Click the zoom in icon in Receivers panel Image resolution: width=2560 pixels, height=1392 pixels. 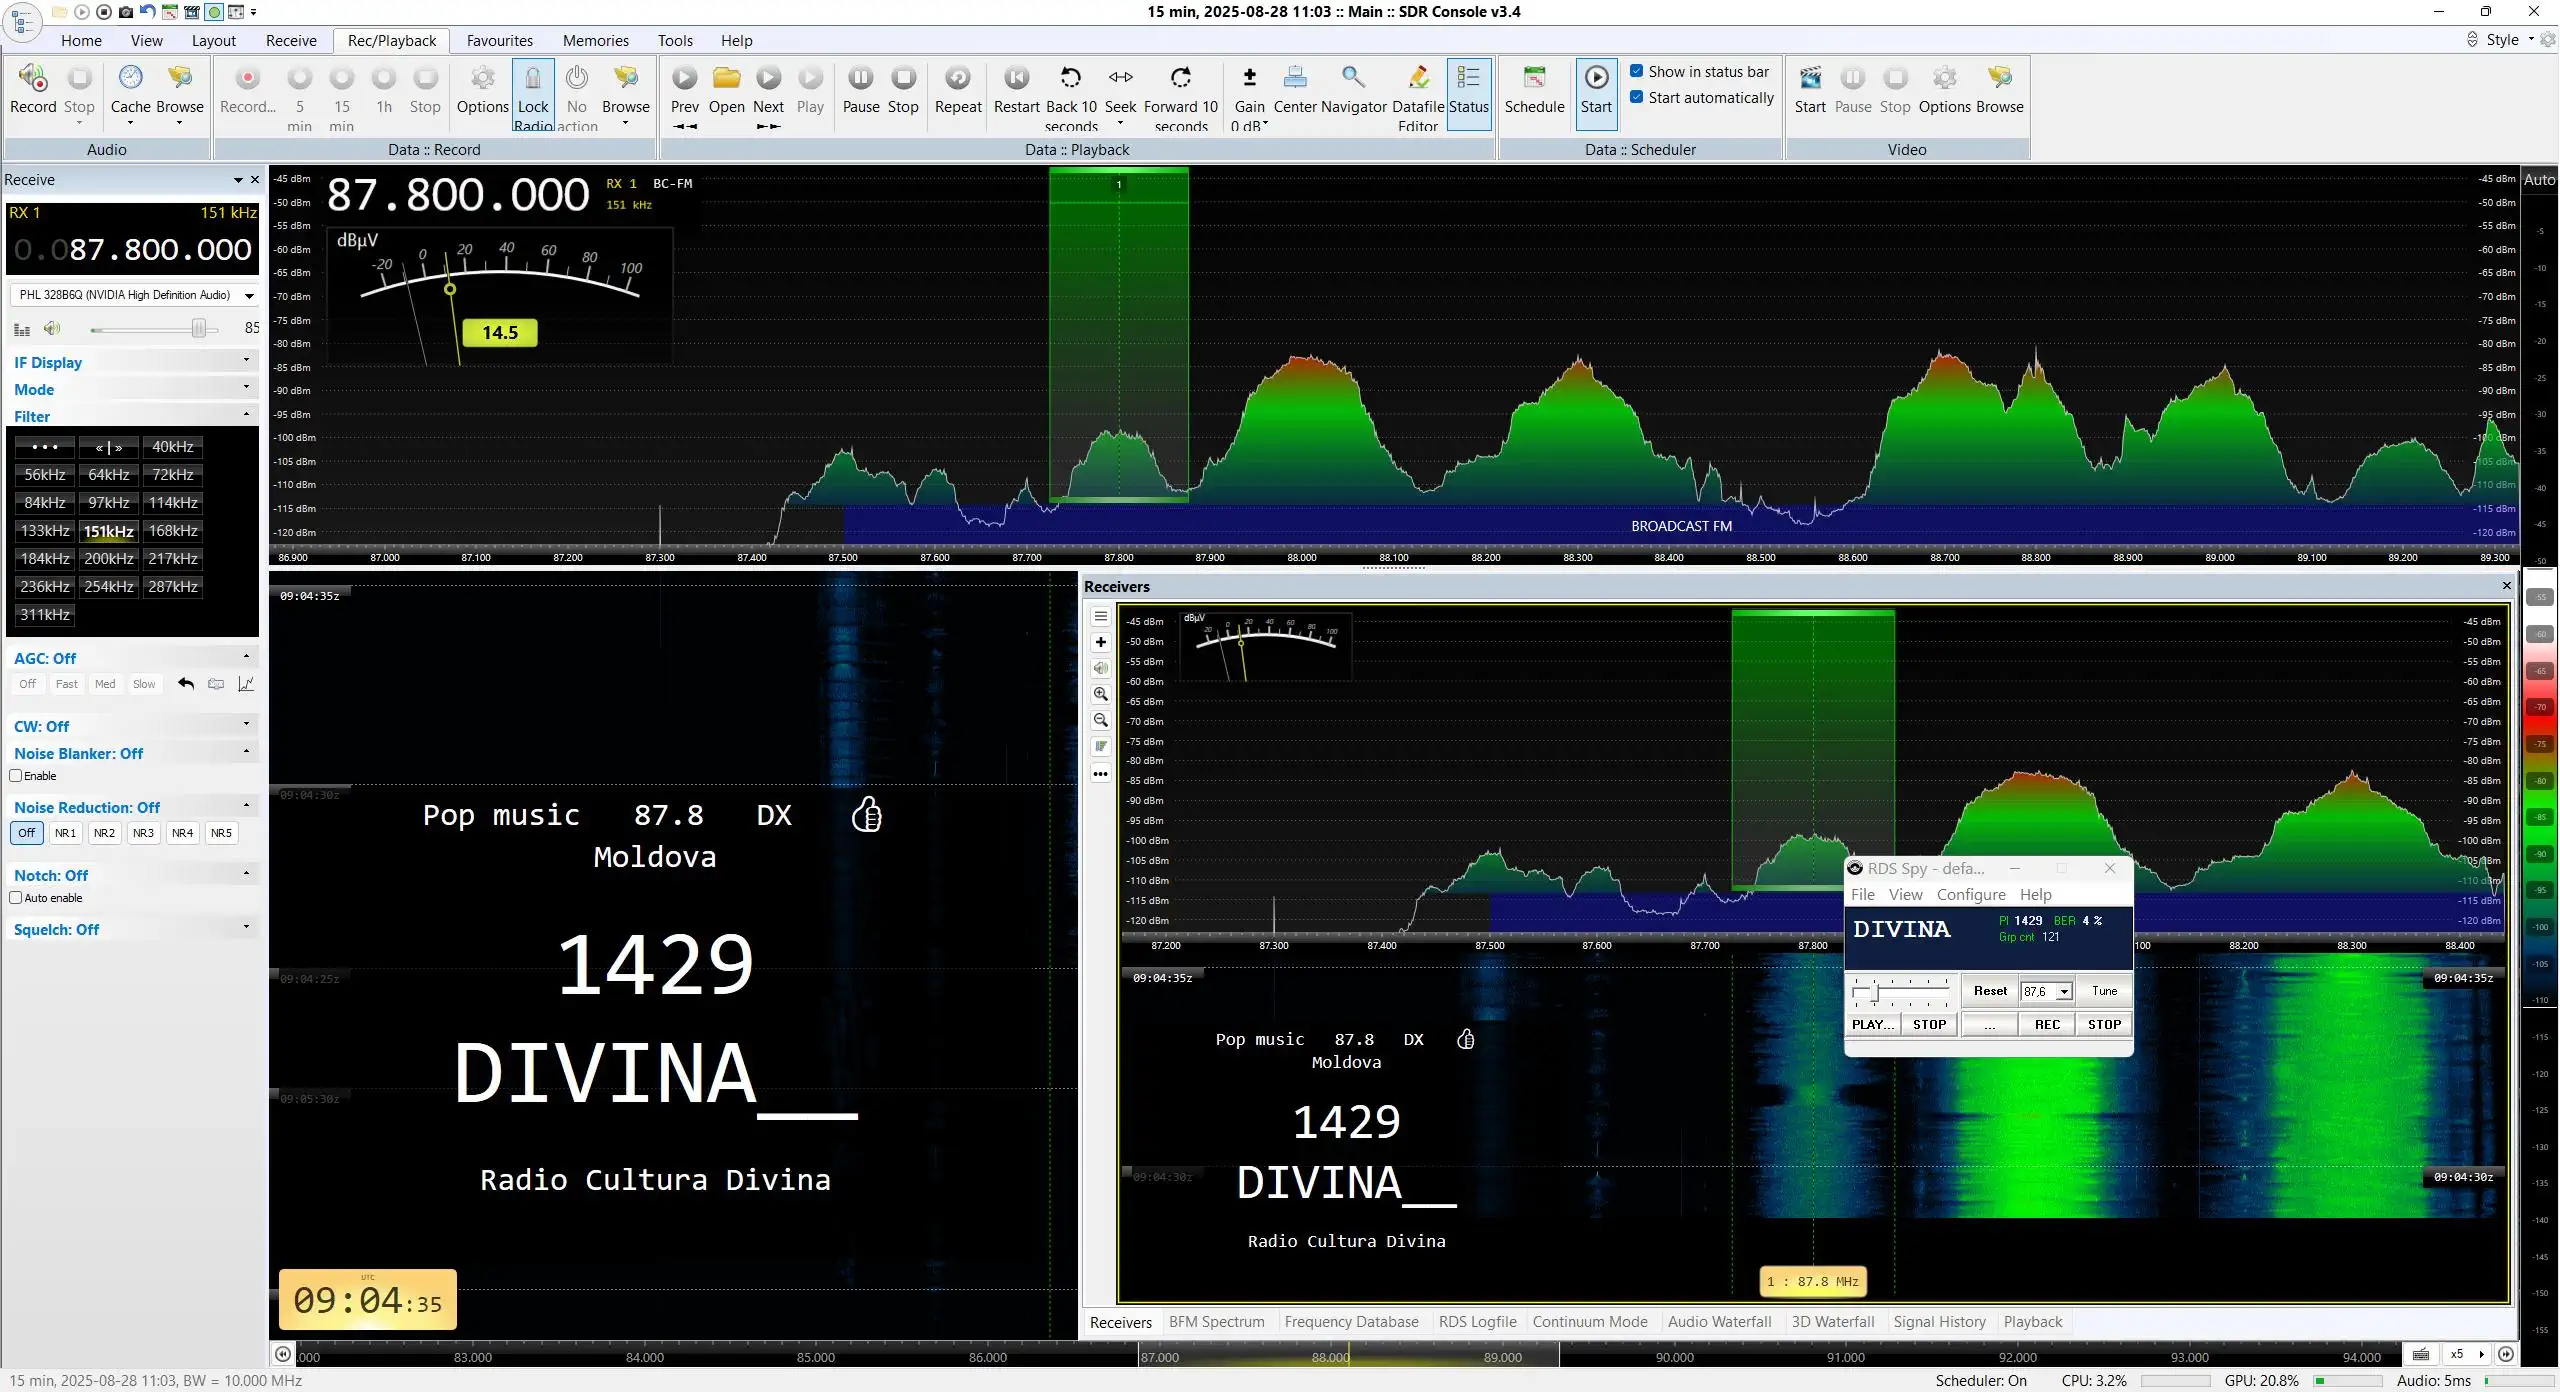(1101, 694)
